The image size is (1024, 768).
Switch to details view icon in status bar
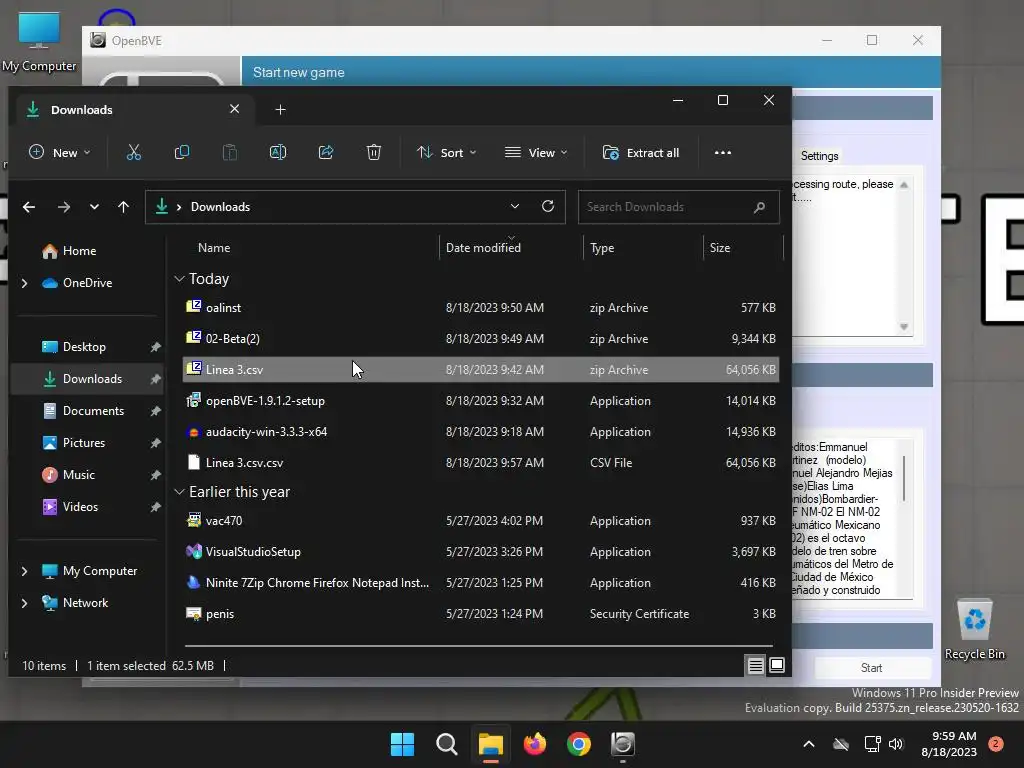[756, 665]
